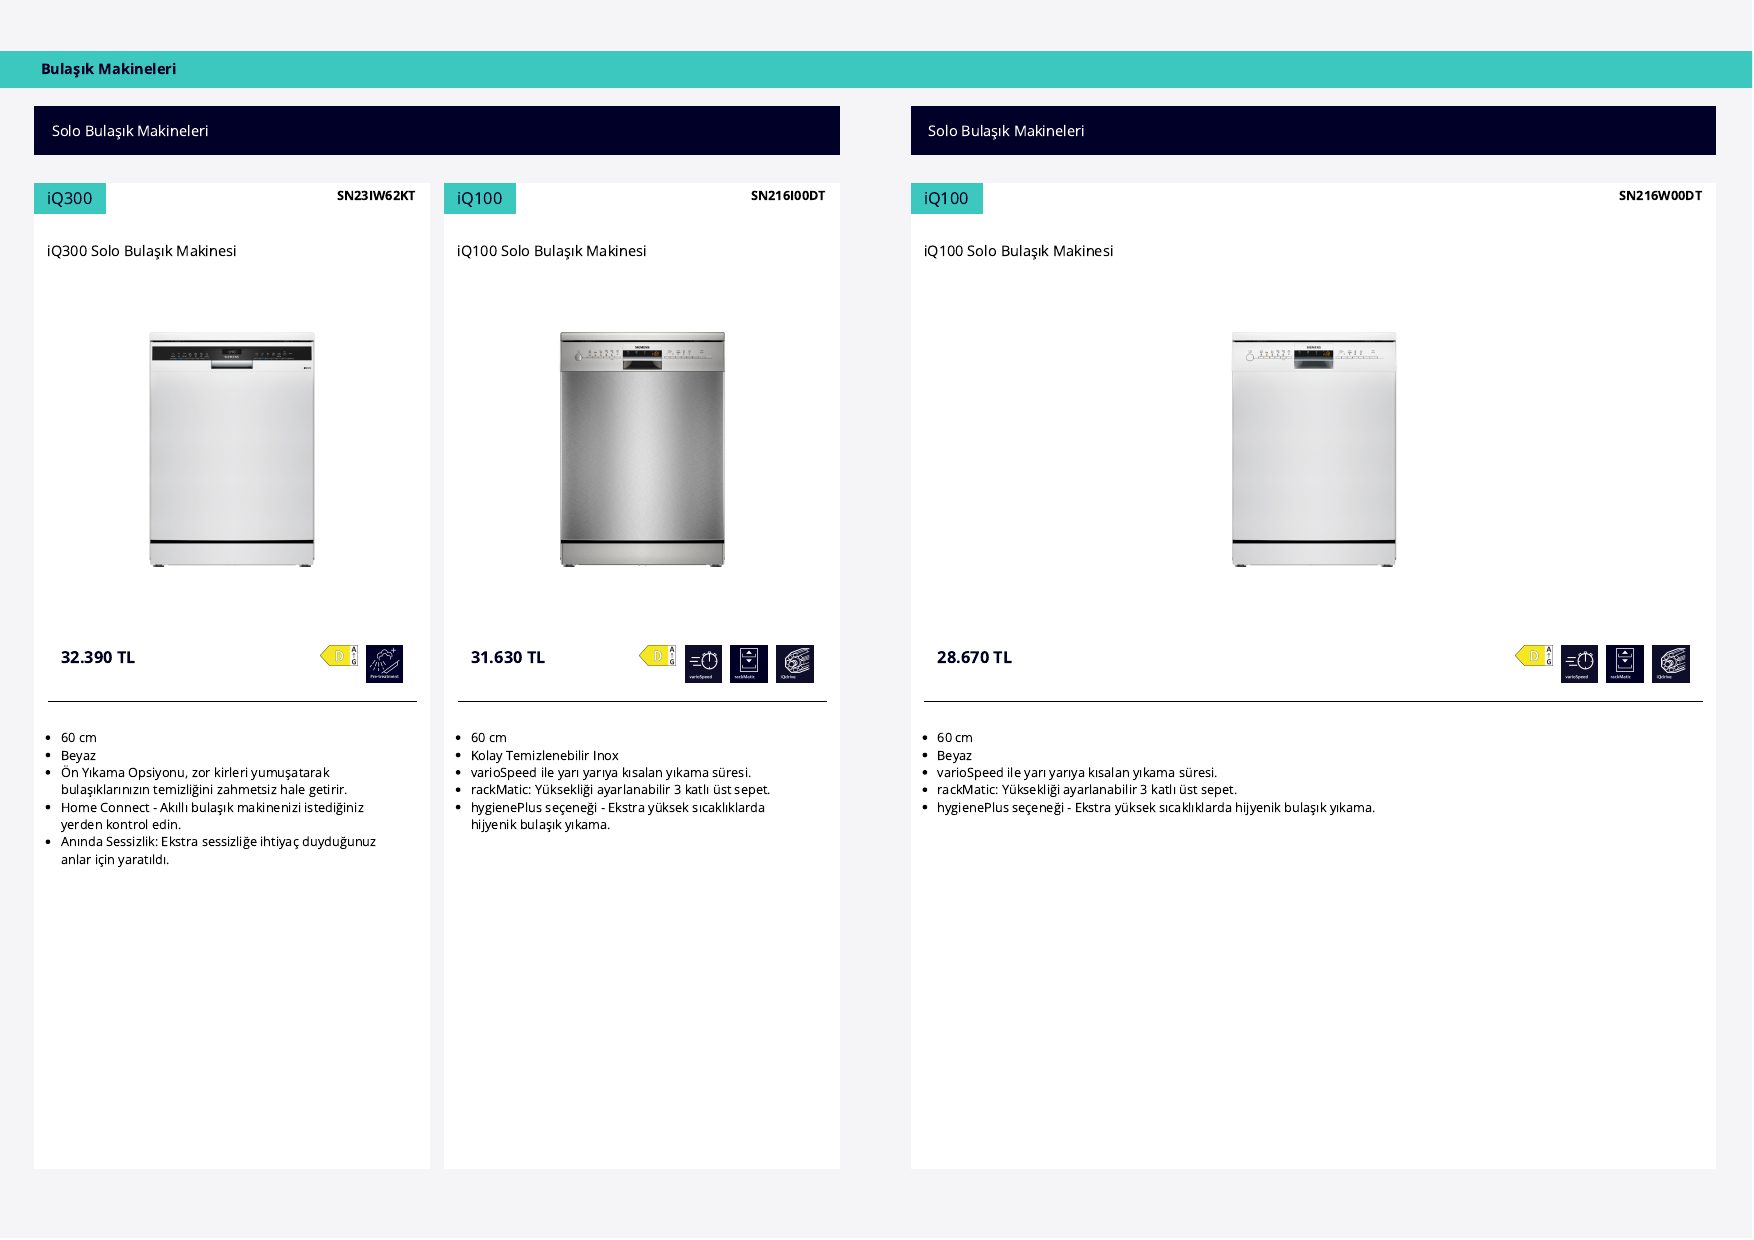The image size is (1754, 1240).
Task: Open the iQ100 Solo Bulaşık Makinesi title under SN216I00DT
Action: point(552,251)
